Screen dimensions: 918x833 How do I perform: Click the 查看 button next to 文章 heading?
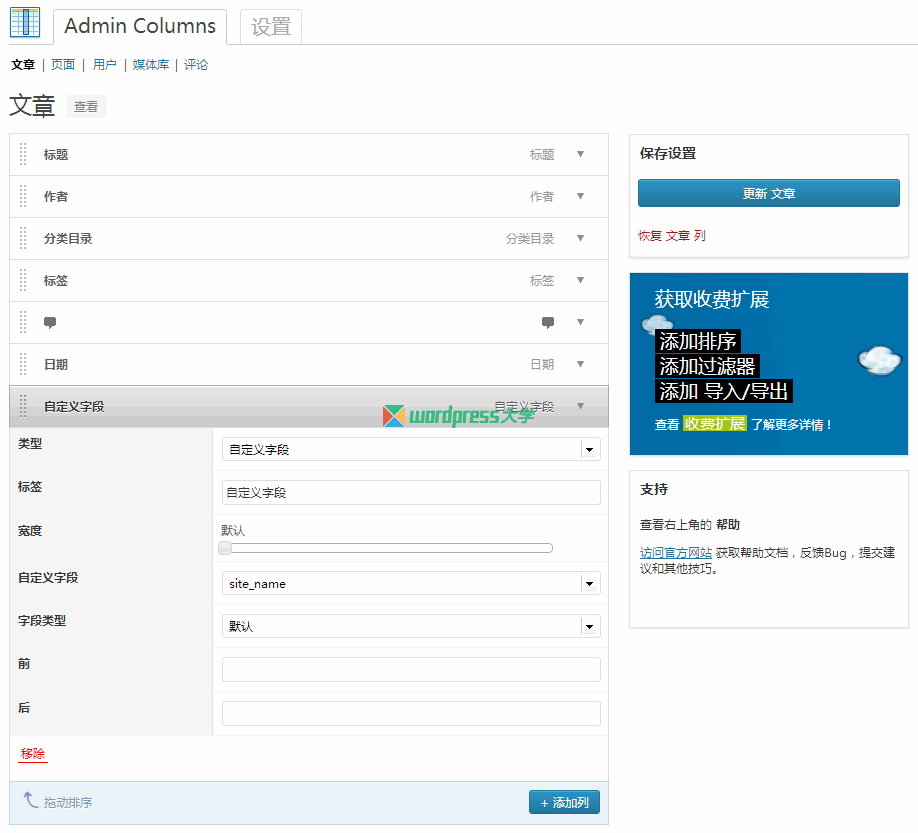coord(86,107)
